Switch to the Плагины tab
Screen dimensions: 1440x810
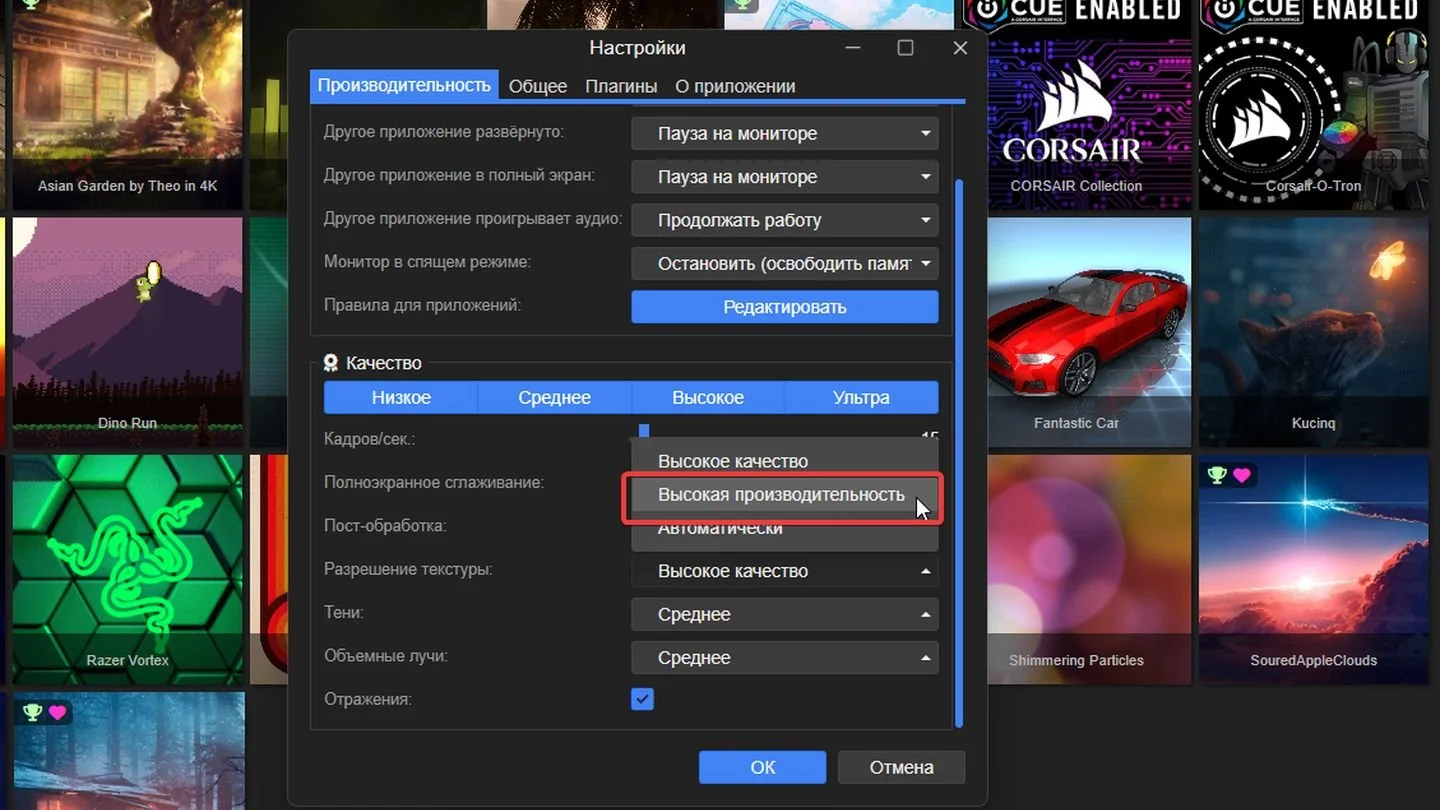(621, 86)
